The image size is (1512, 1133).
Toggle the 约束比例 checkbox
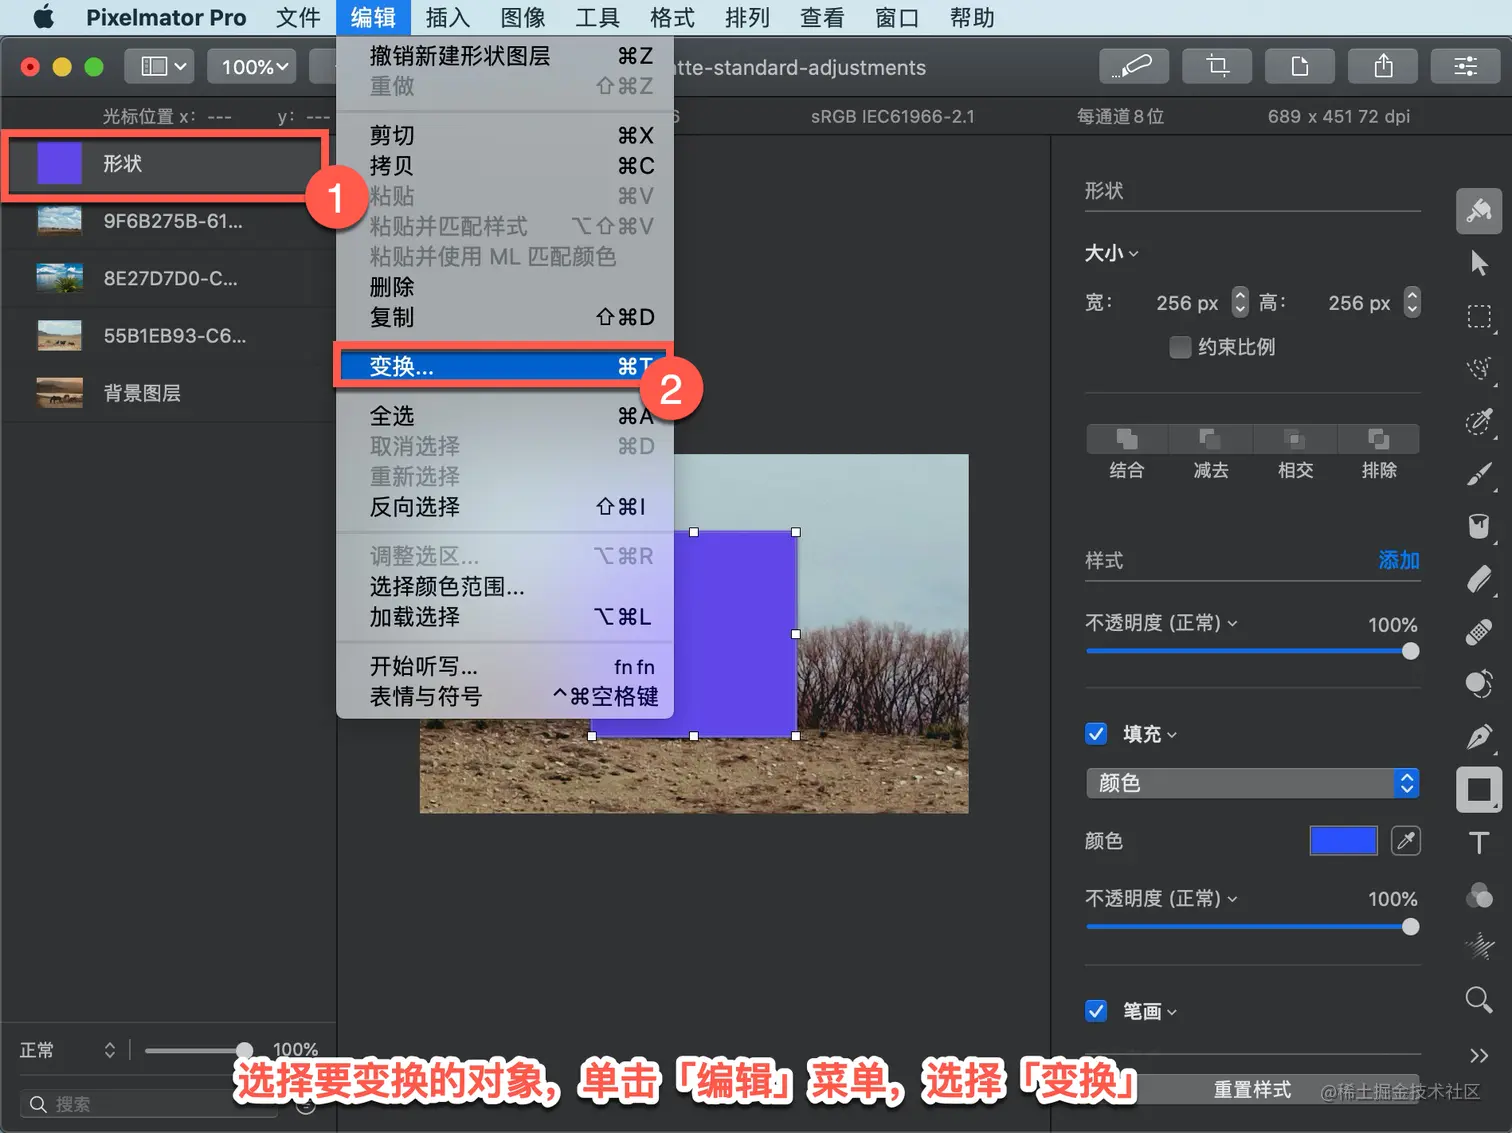[1180, 347]
